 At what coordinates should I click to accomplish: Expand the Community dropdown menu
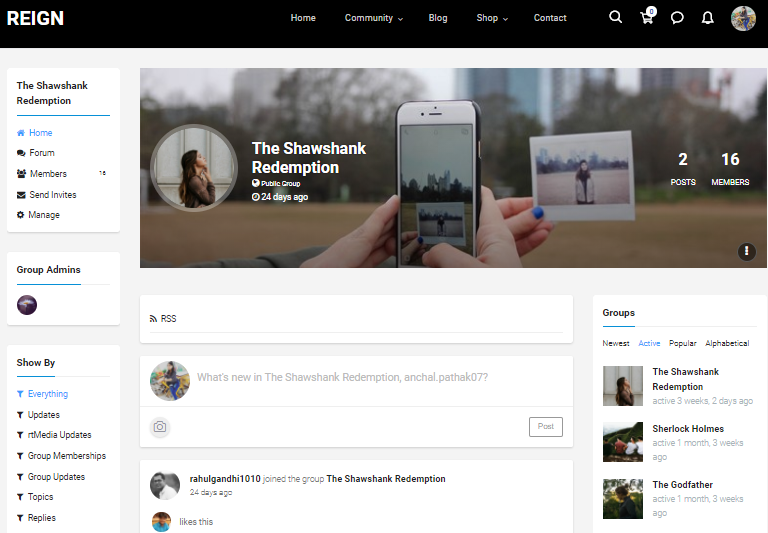point(374,18)
